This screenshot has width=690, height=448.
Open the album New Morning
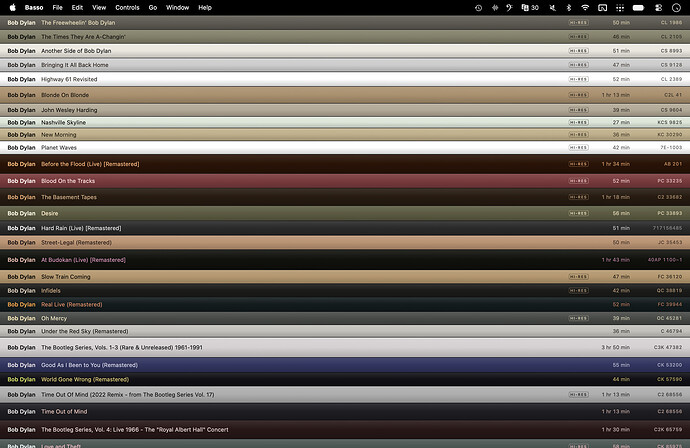click(x=345, y=135)
